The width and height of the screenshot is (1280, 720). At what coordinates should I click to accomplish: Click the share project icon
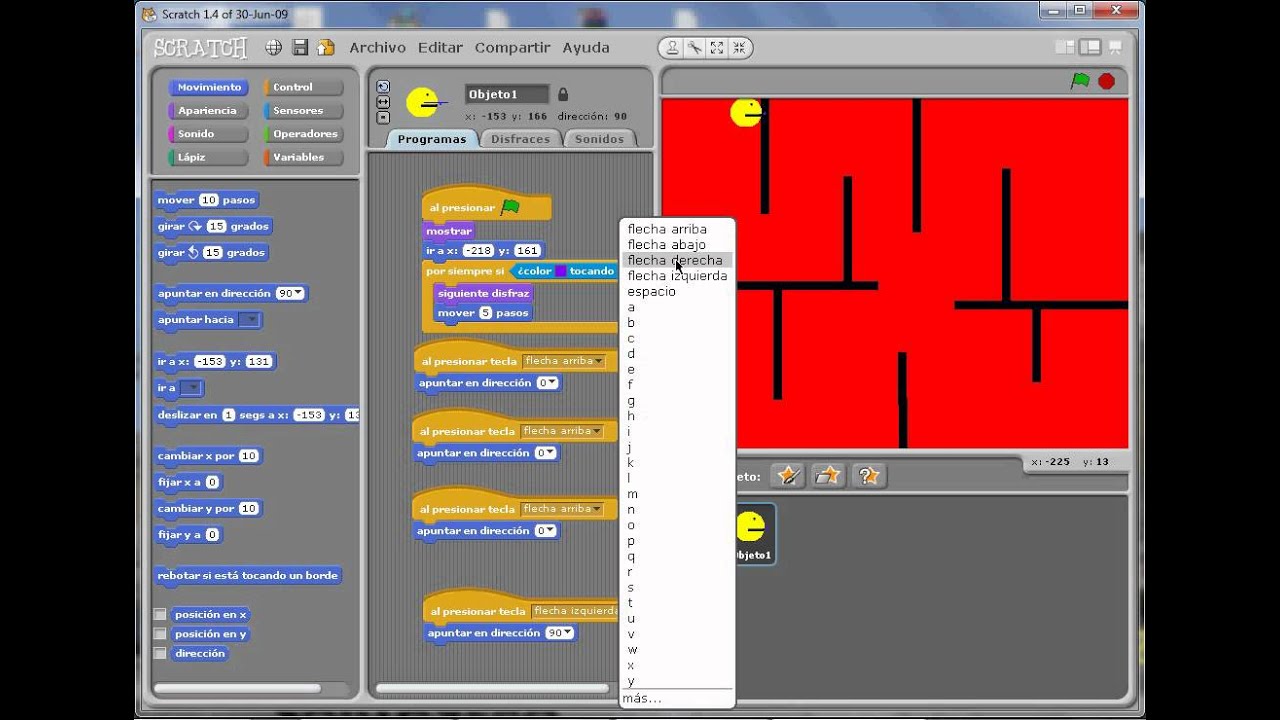325,47
